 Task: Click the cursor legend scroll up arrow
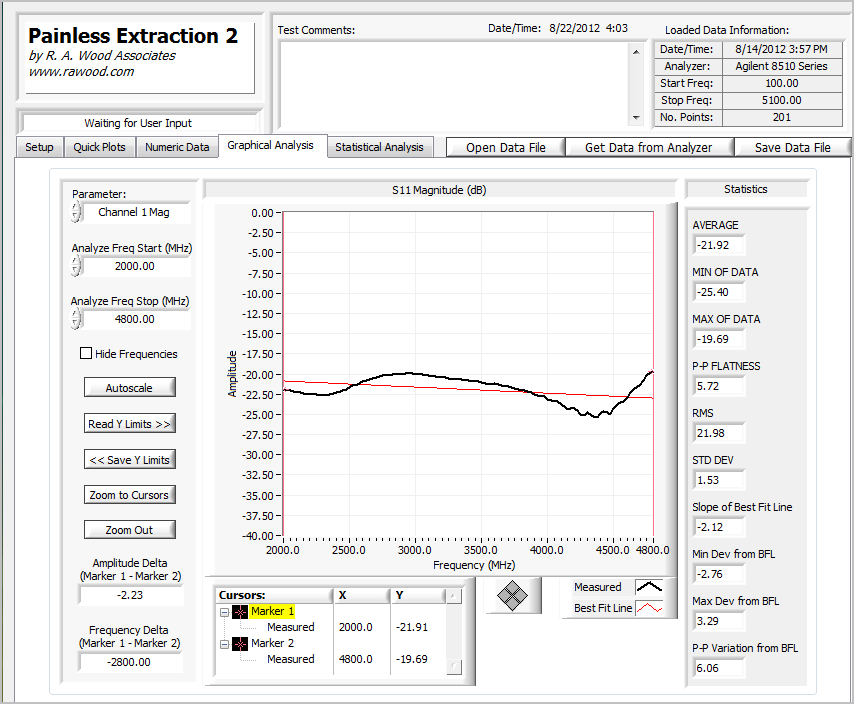pyautogui.click(x=454, y=597)
